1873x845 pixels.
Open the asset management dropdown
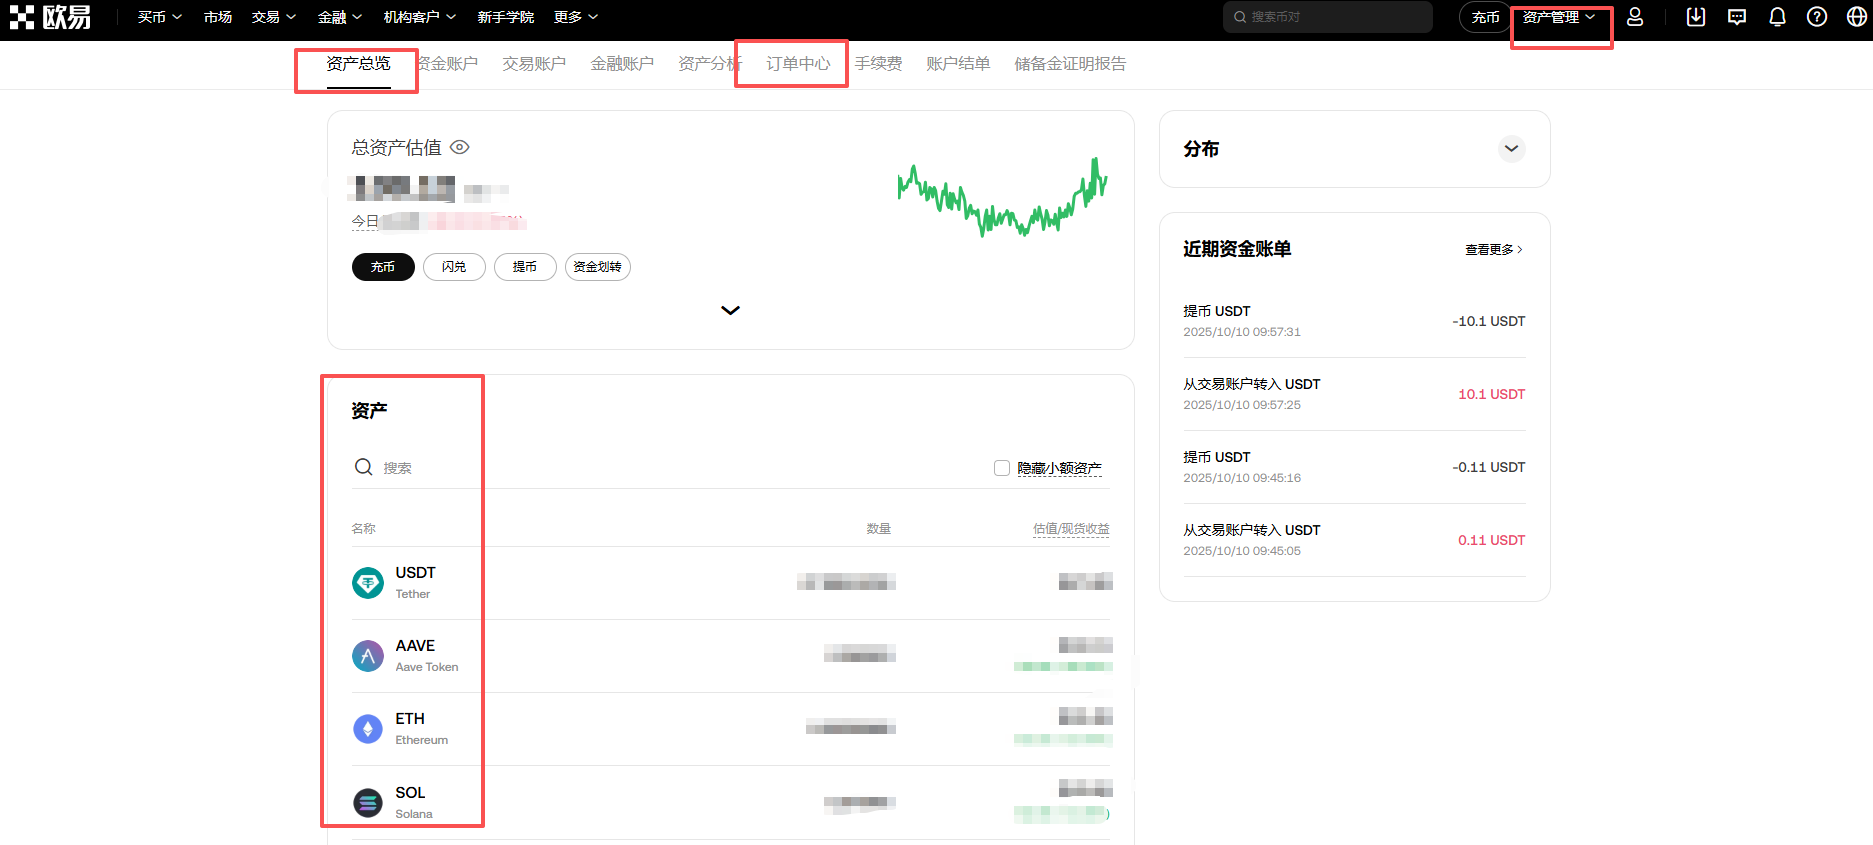coord(1558,17)
